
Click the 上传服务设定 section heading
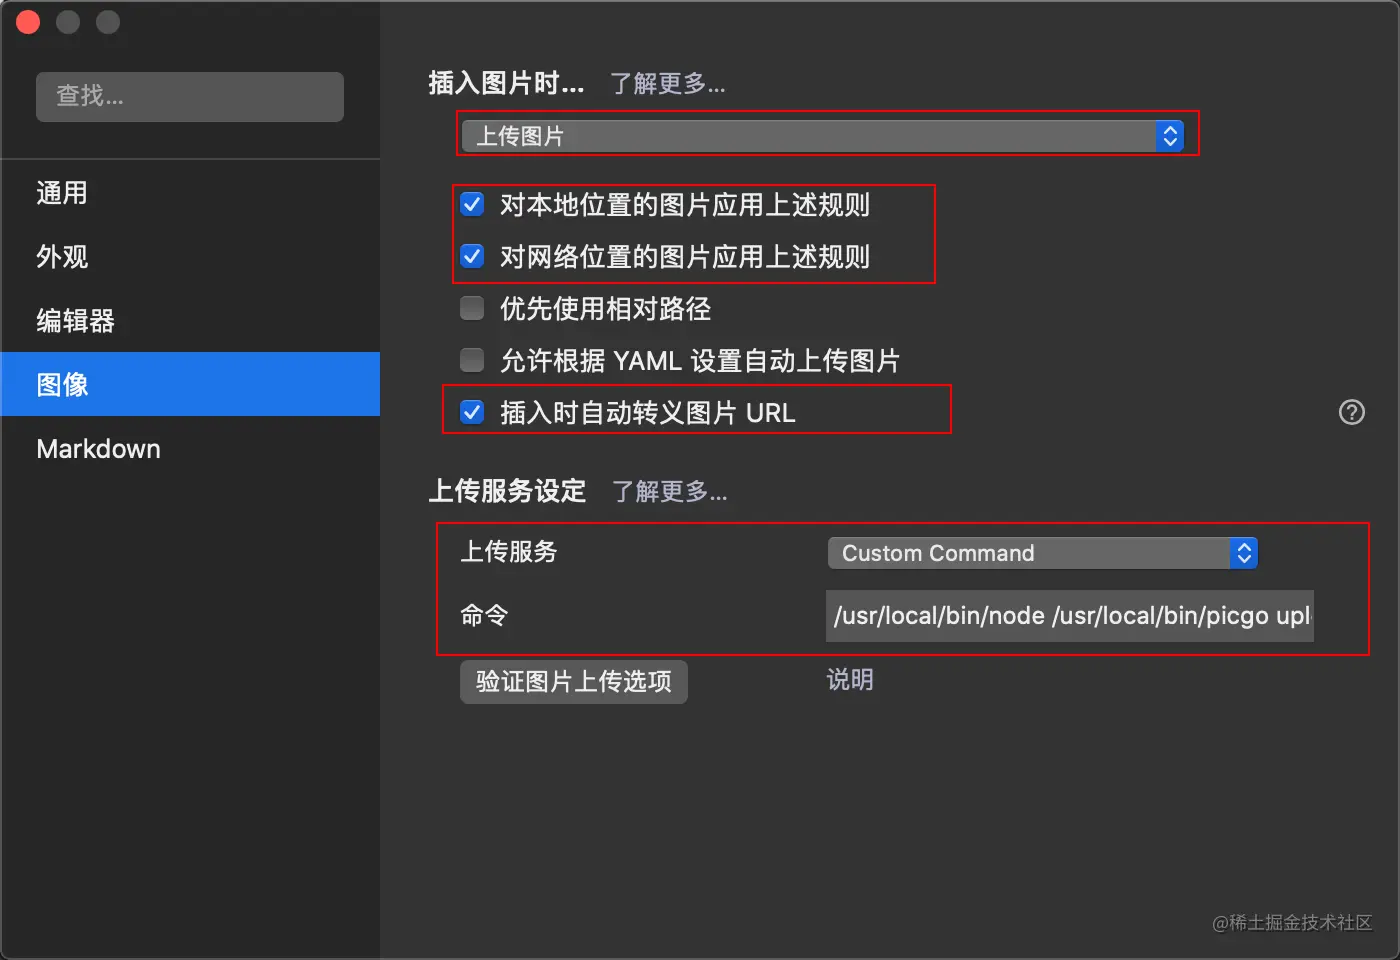(507, 491)
